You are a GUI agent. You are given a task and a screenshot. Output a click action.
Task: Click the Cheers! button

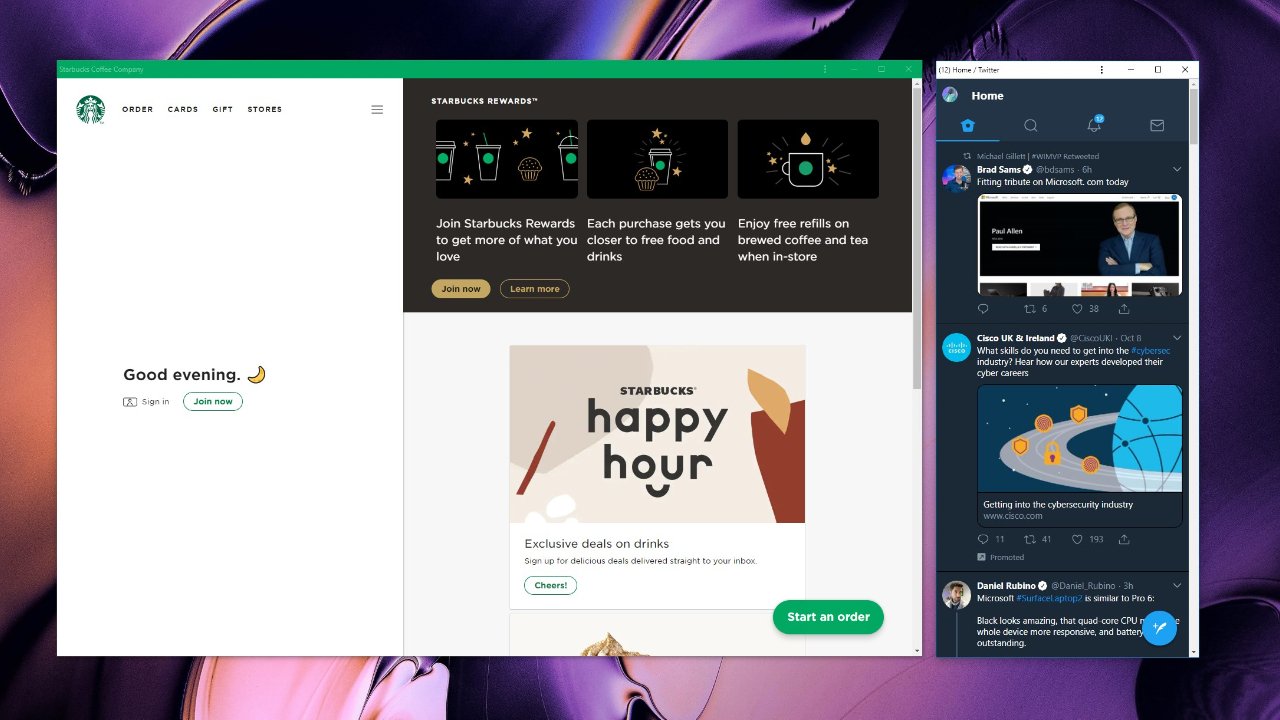click(550, 585)
